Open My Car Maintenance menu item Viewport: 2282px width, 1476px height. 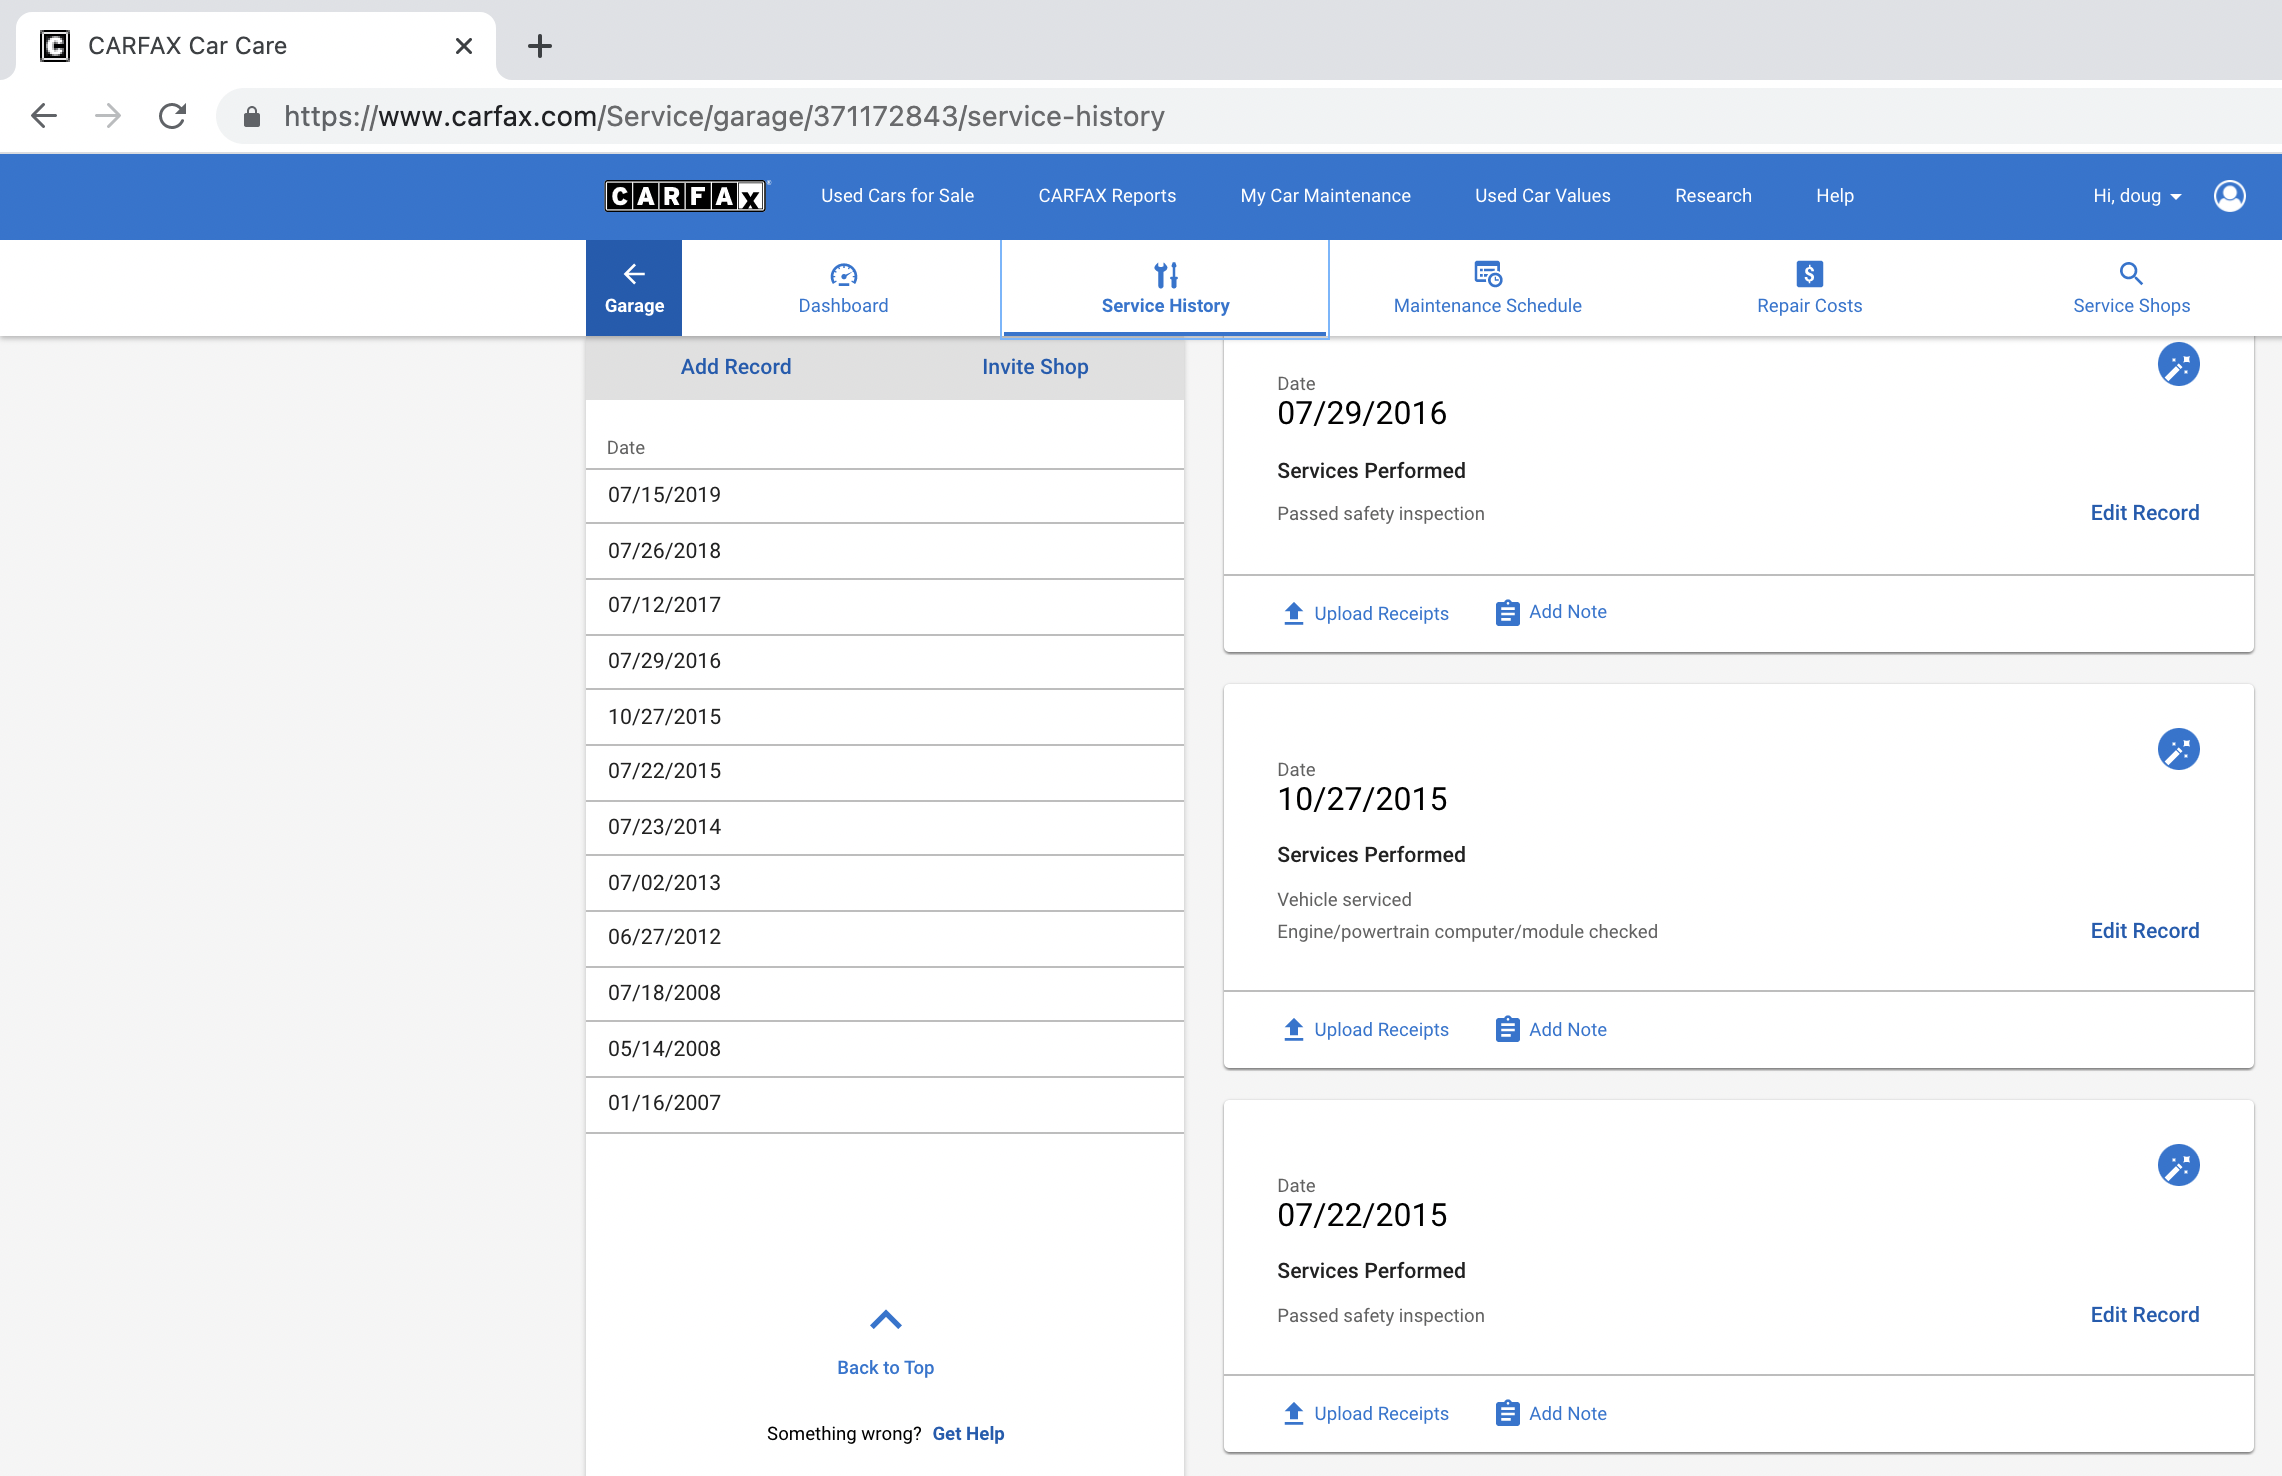click(1325, 196)
